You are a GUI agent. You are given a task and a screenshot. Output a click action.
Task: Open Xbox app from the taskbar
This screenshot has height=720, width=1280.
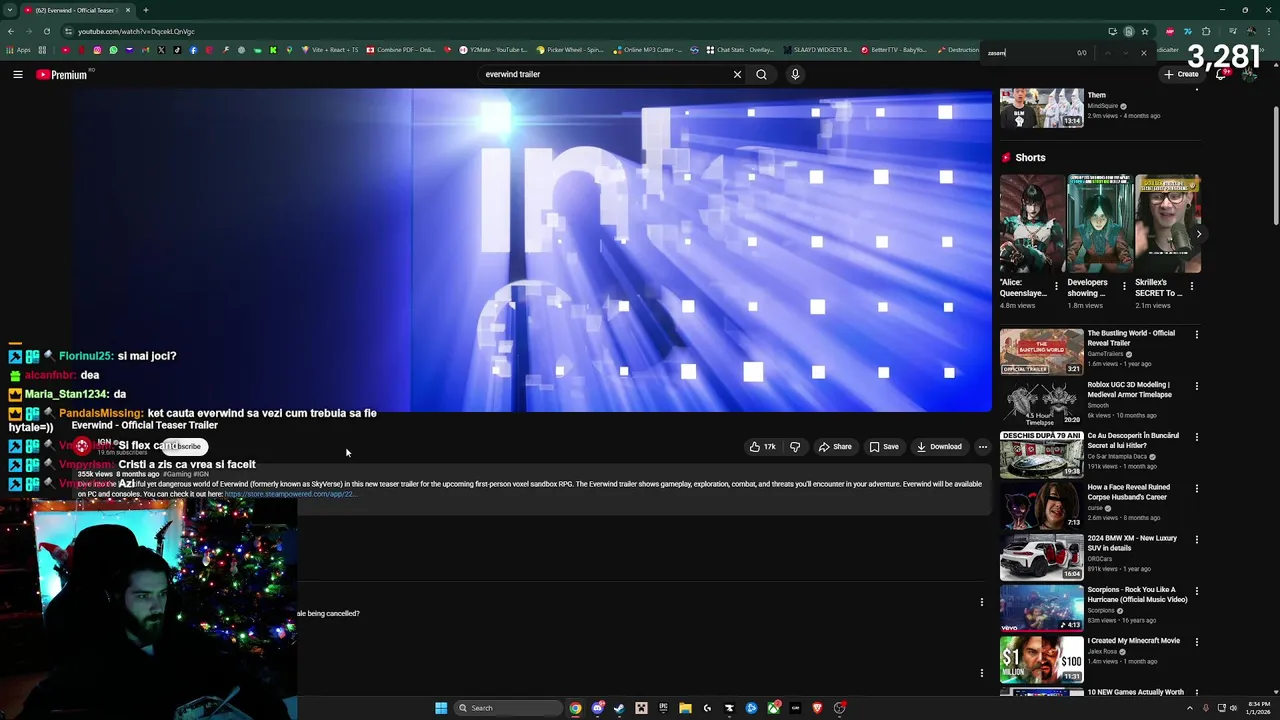tap(774, 708)
